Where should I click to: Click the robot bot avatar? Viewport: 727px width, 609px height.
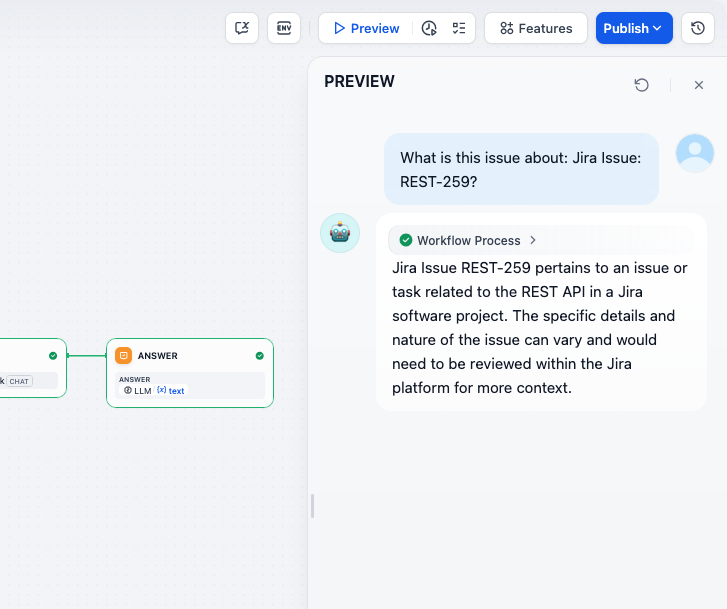tap(340, 233)
